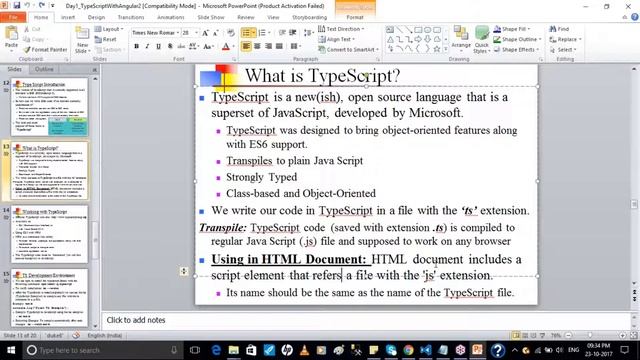Click the zoom slider handle
The image size is (640, 360).
(x=589, y=336)
